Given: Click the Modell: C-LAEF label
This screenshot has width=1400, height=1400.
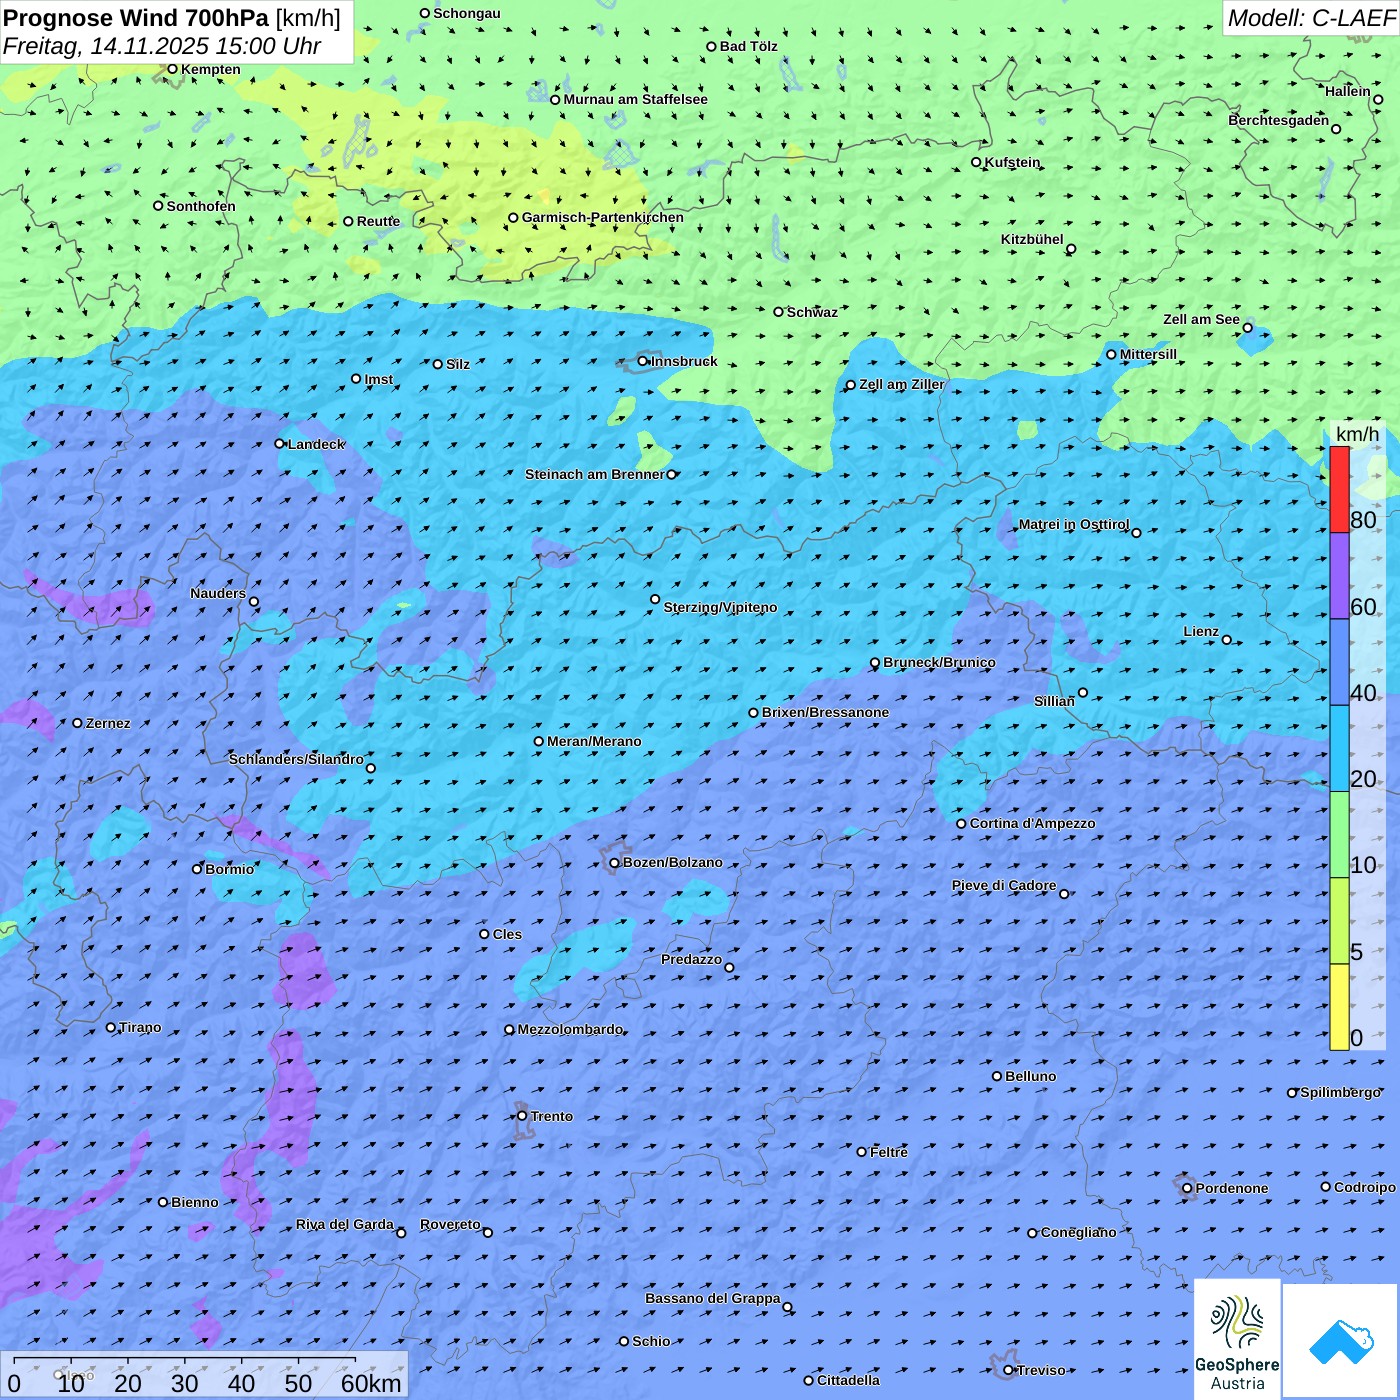Looking at the screenshot, I should tap(1311, 18).
